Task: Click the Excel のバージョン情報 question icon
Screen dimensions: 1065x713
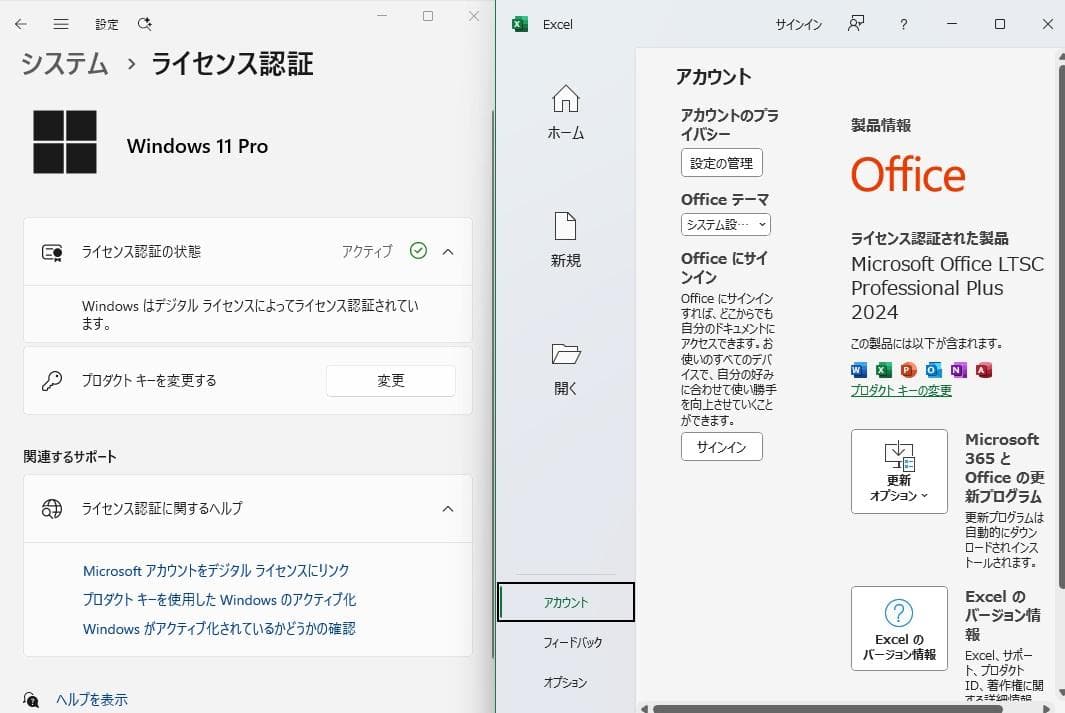Action: 898,615
